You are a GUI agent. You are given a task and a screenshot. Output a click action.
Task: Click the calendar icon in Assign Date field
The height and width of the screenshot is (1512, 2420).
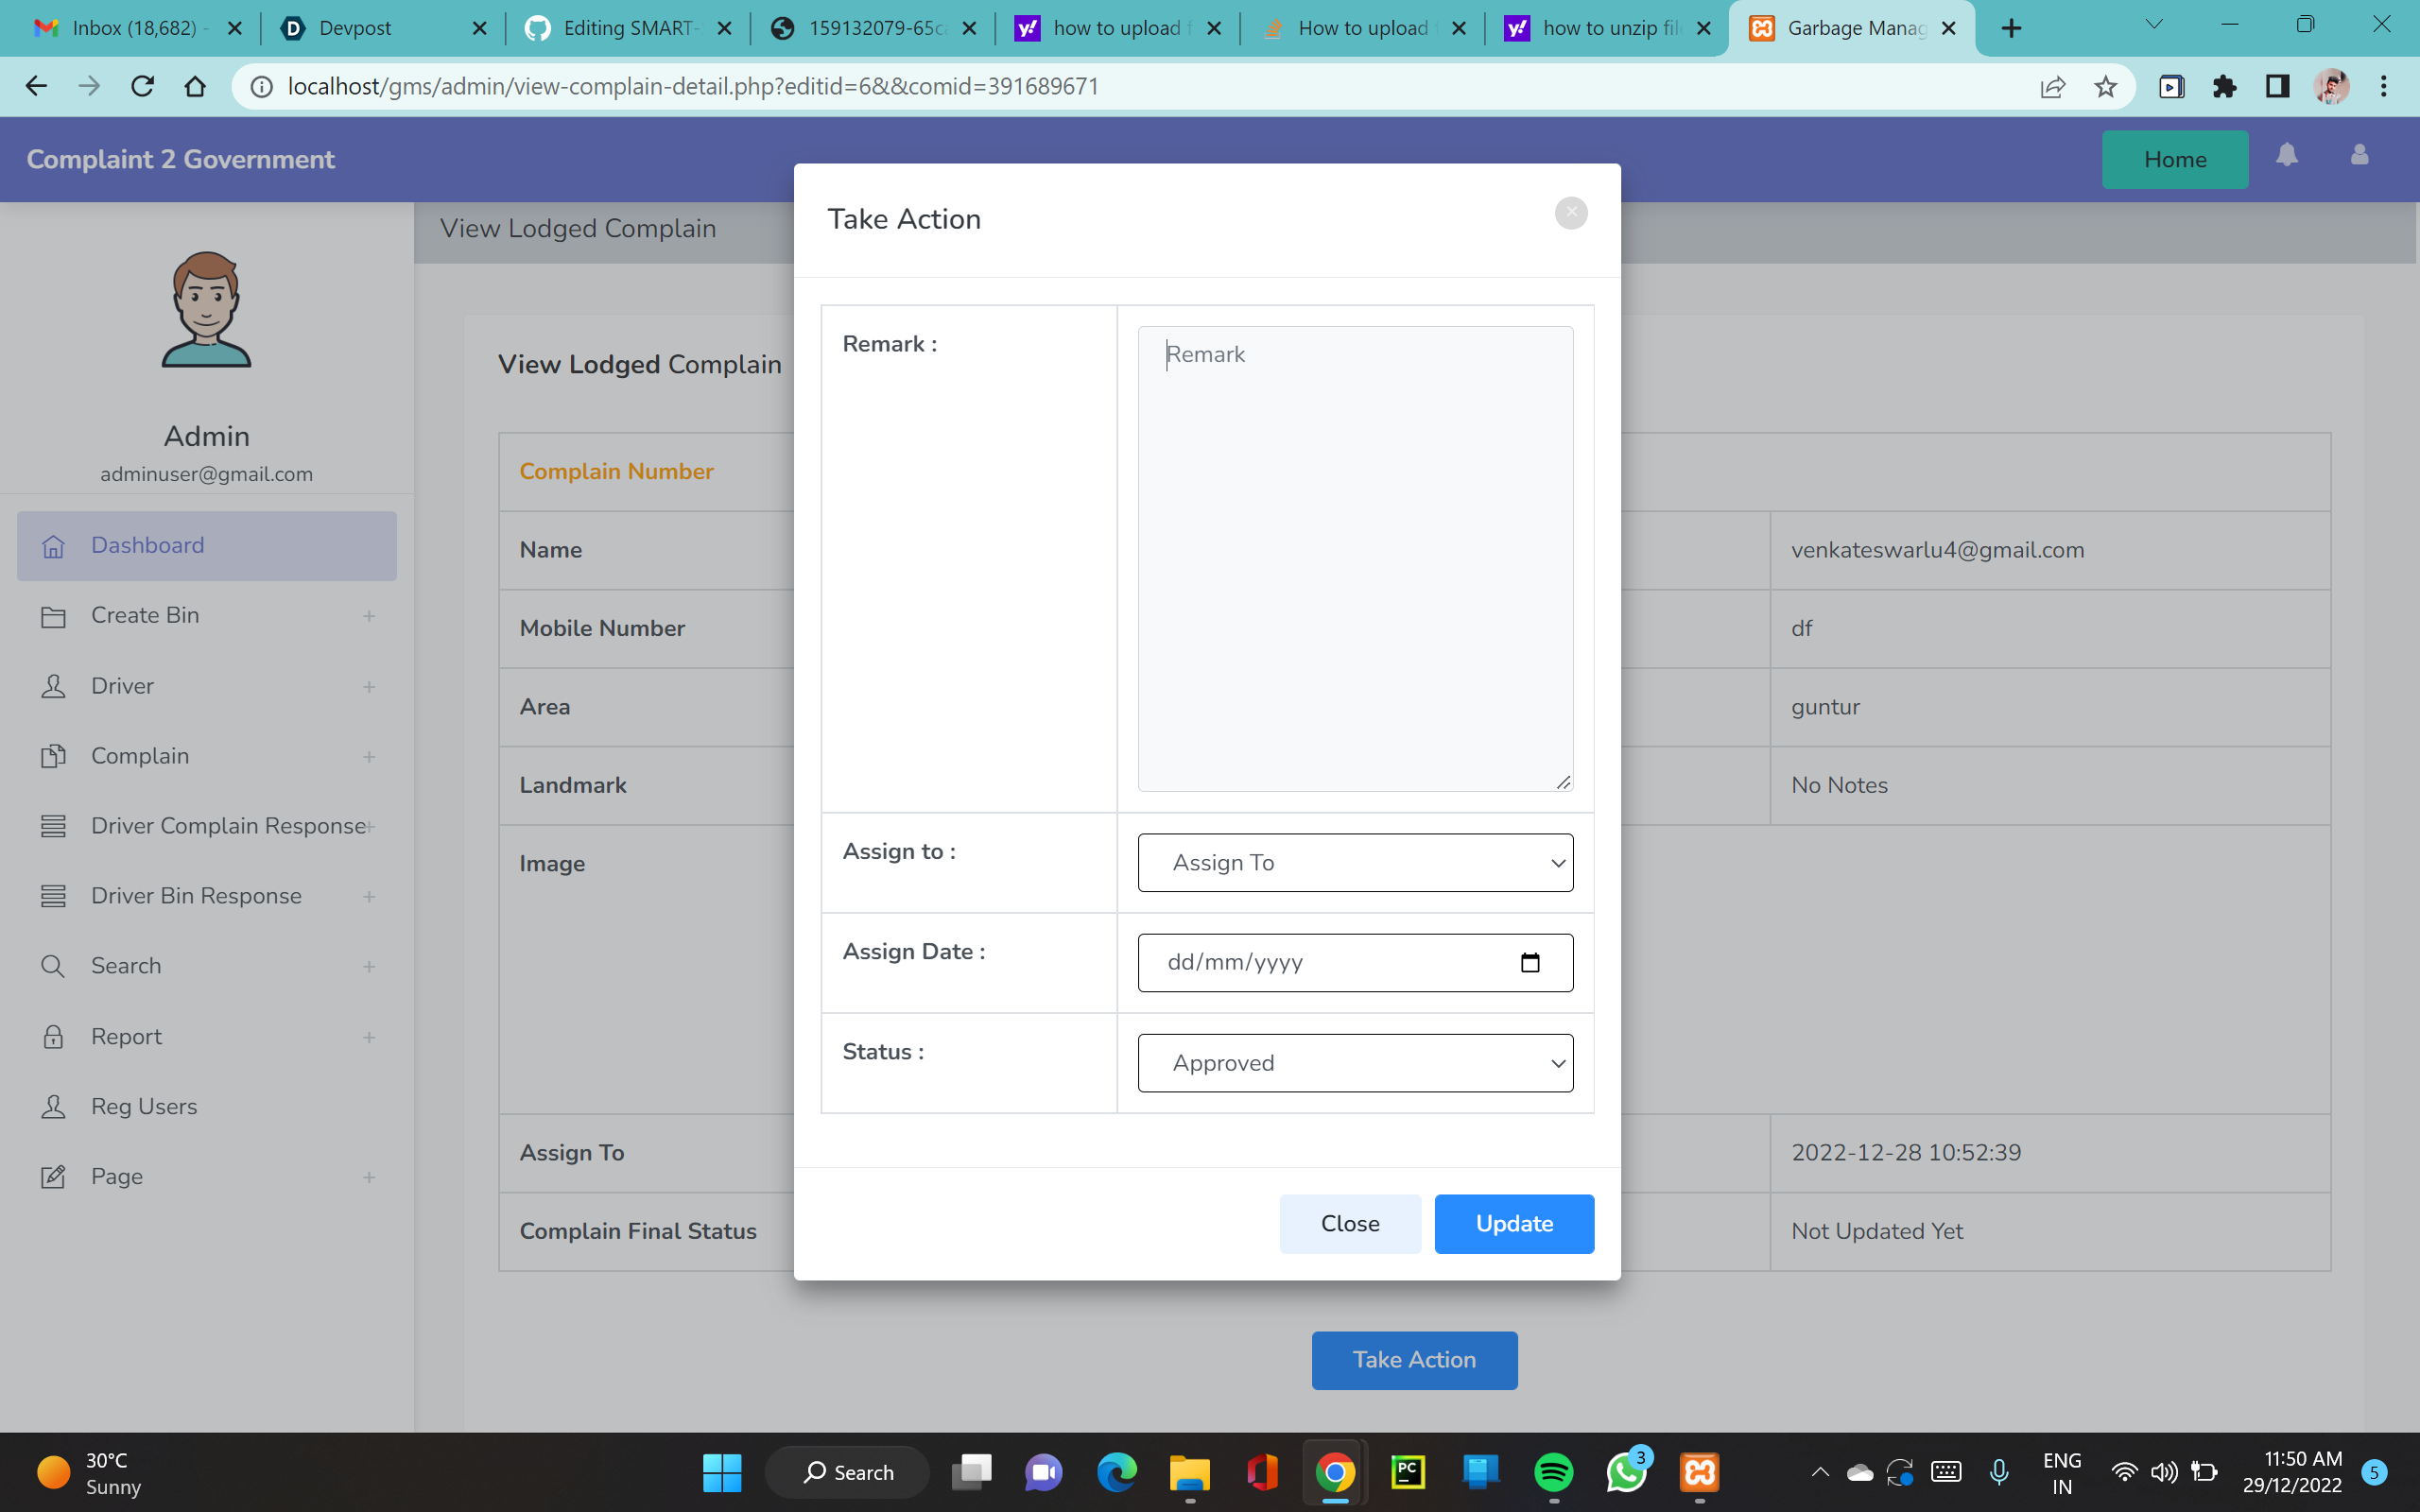pos(1529,962)
